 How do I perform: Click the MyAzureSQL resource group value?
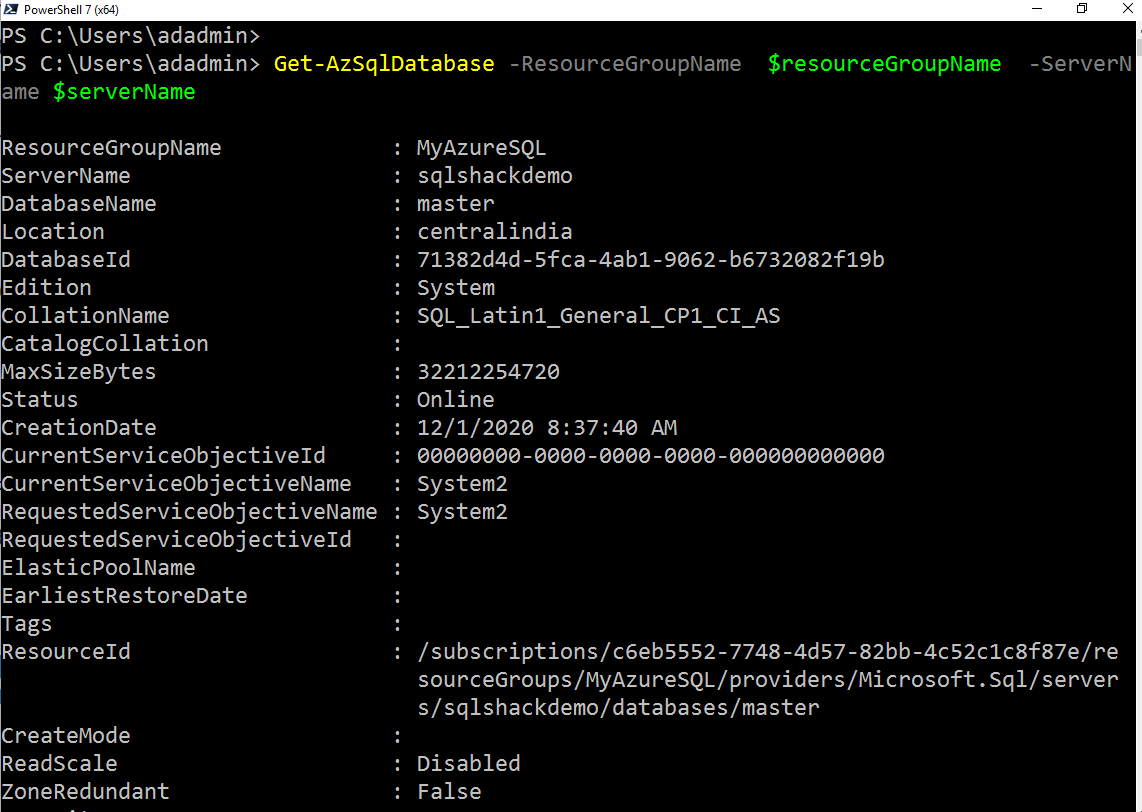click(x=481, y=148)
